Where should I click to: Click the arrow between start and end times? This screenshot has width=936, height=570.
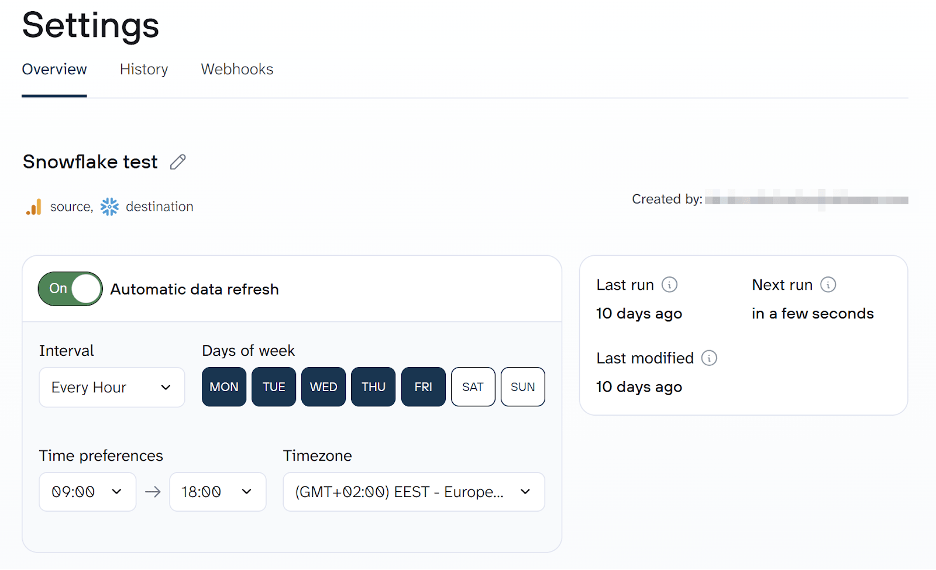pos(153,492)
